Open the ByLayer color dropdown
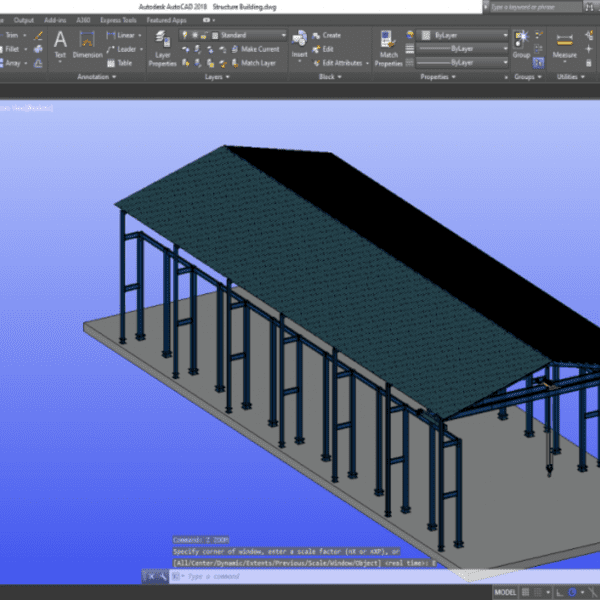This screenshot has width=600, height=600. coord(463,35)
